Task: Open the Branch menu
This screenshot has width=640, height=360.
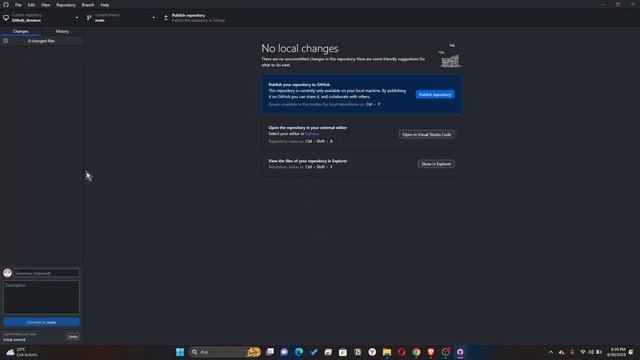Action: coord(88,5)
